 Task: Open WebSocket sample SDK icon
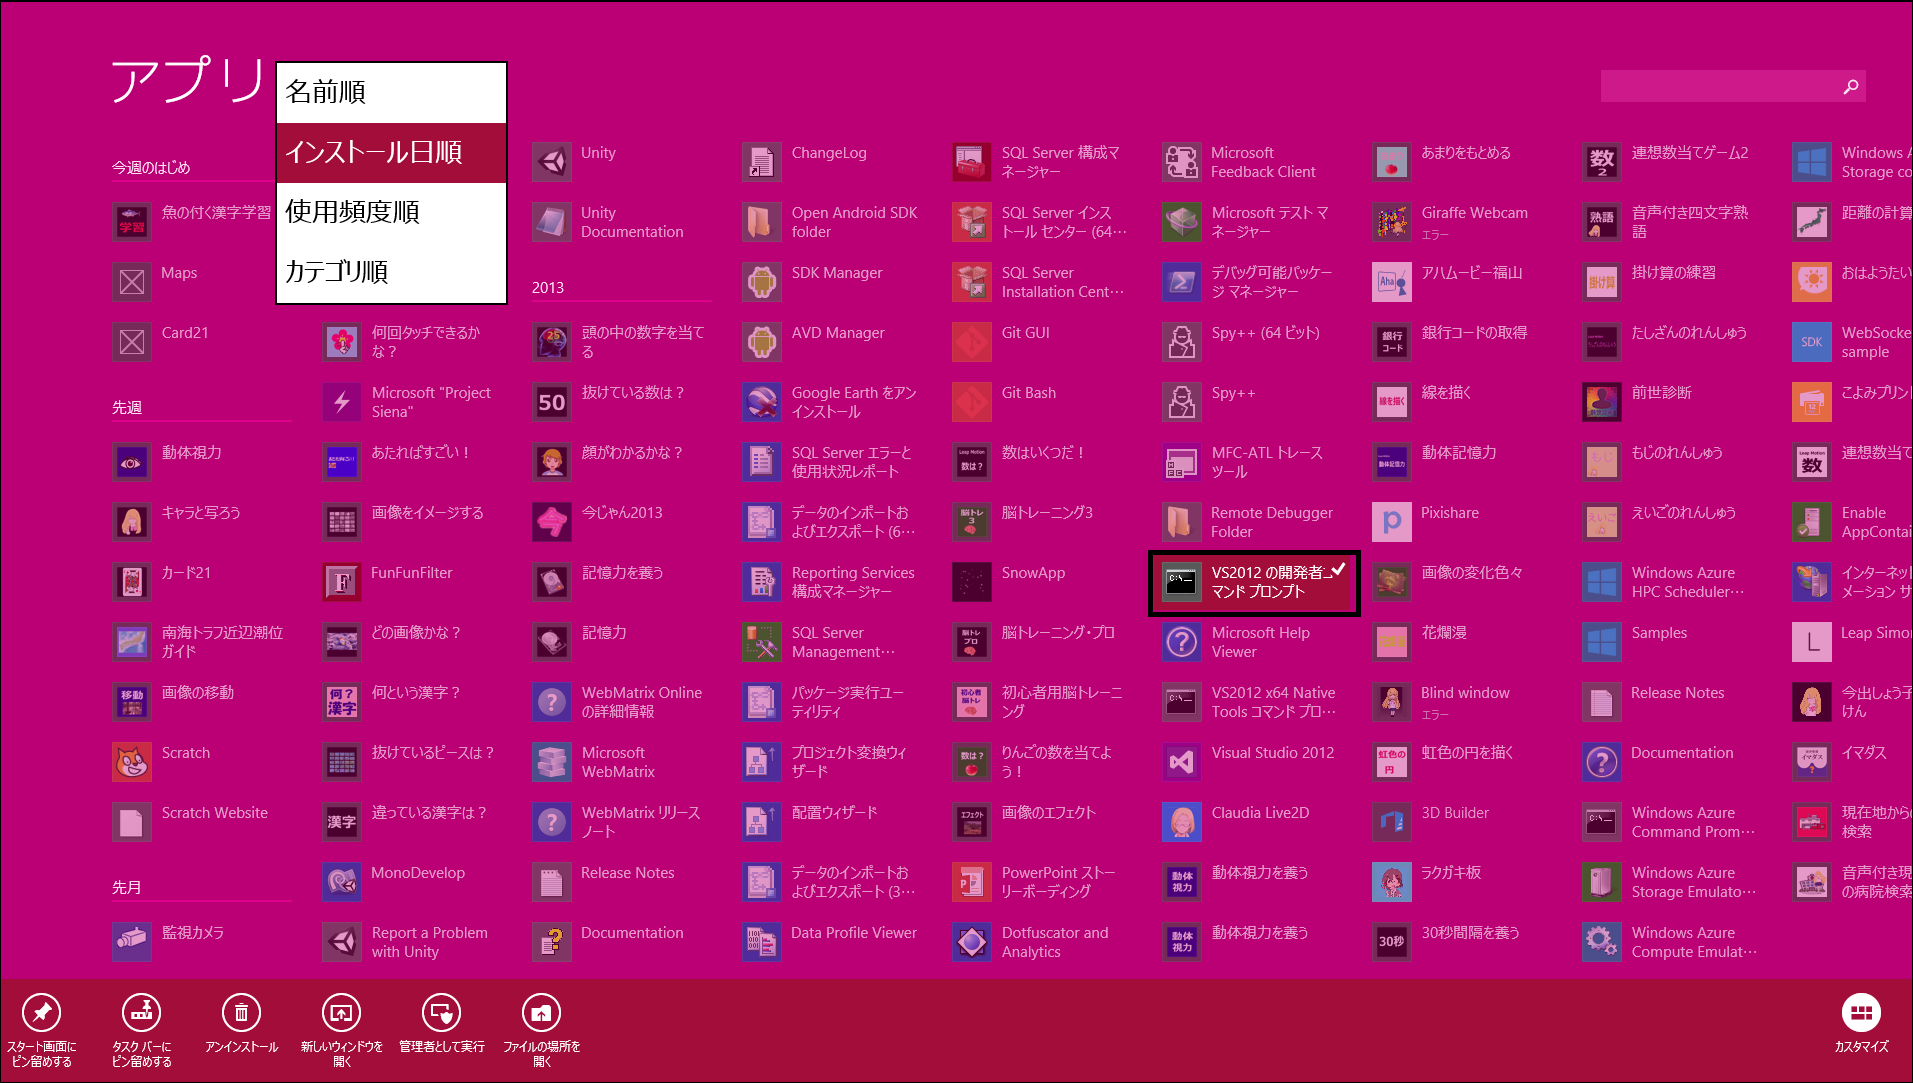pos(1812,342)
